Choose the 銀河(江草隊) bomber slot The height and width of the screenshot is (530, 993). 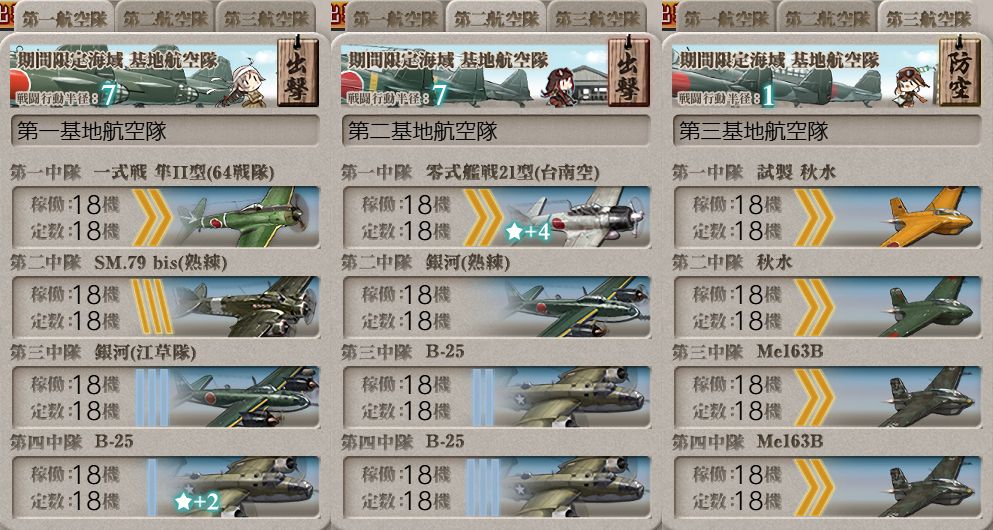(x=165, y=397)
